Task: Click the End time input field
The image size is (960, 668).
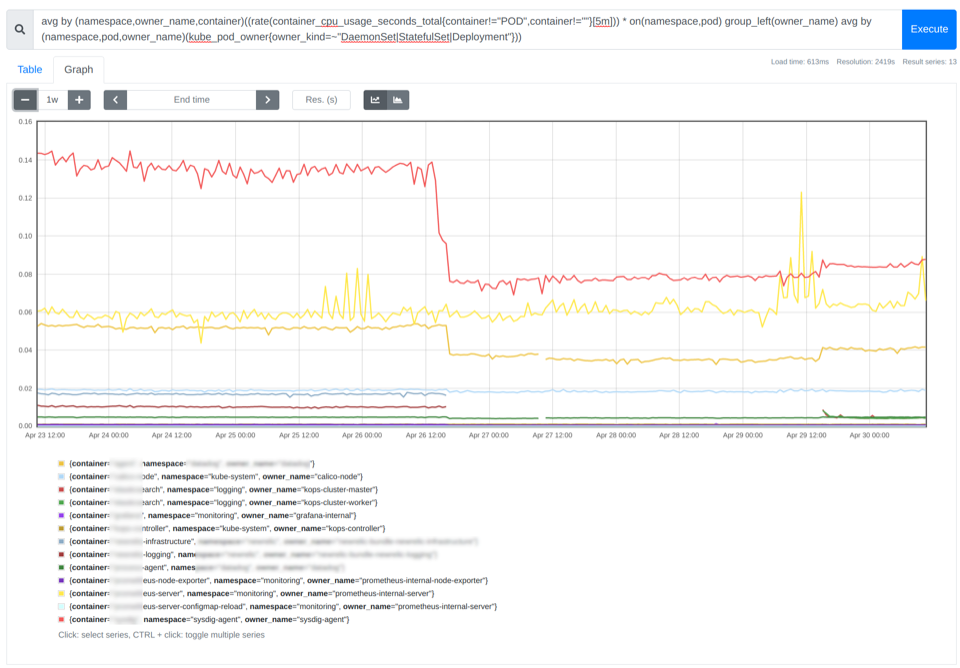Action: [191, 100]
